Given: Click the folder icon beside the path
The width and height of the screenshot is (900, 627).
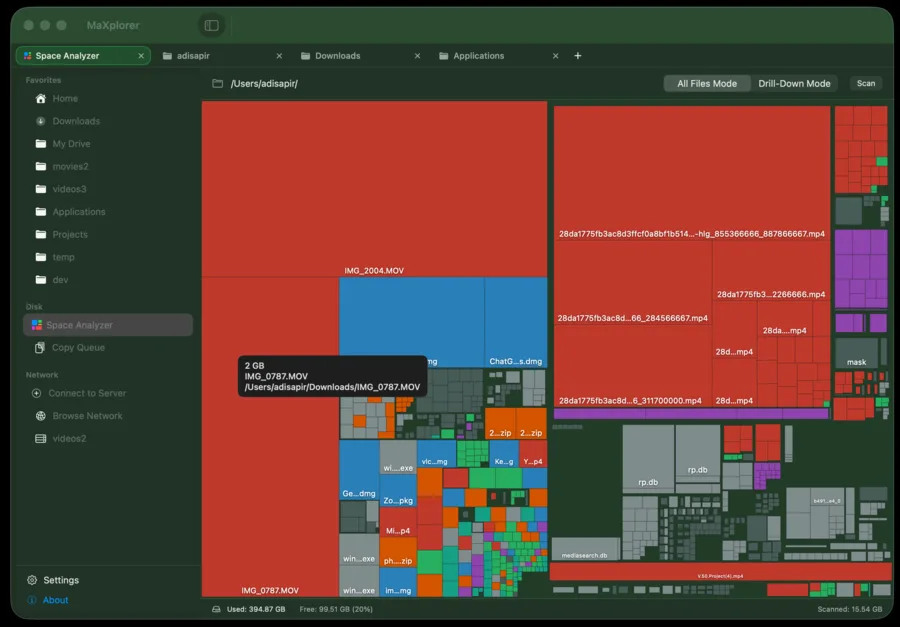Looking at the screenshot, I should click(218, 83).
